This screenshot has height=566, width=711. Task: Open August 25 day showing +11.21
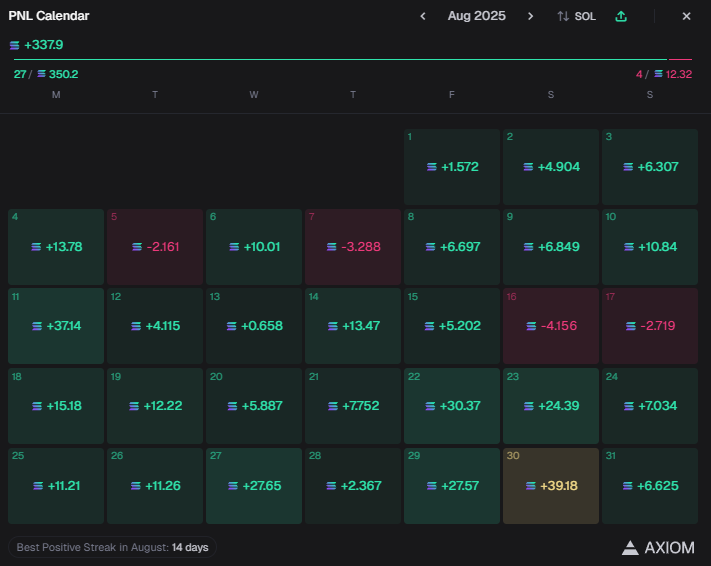tap(56, 486)
